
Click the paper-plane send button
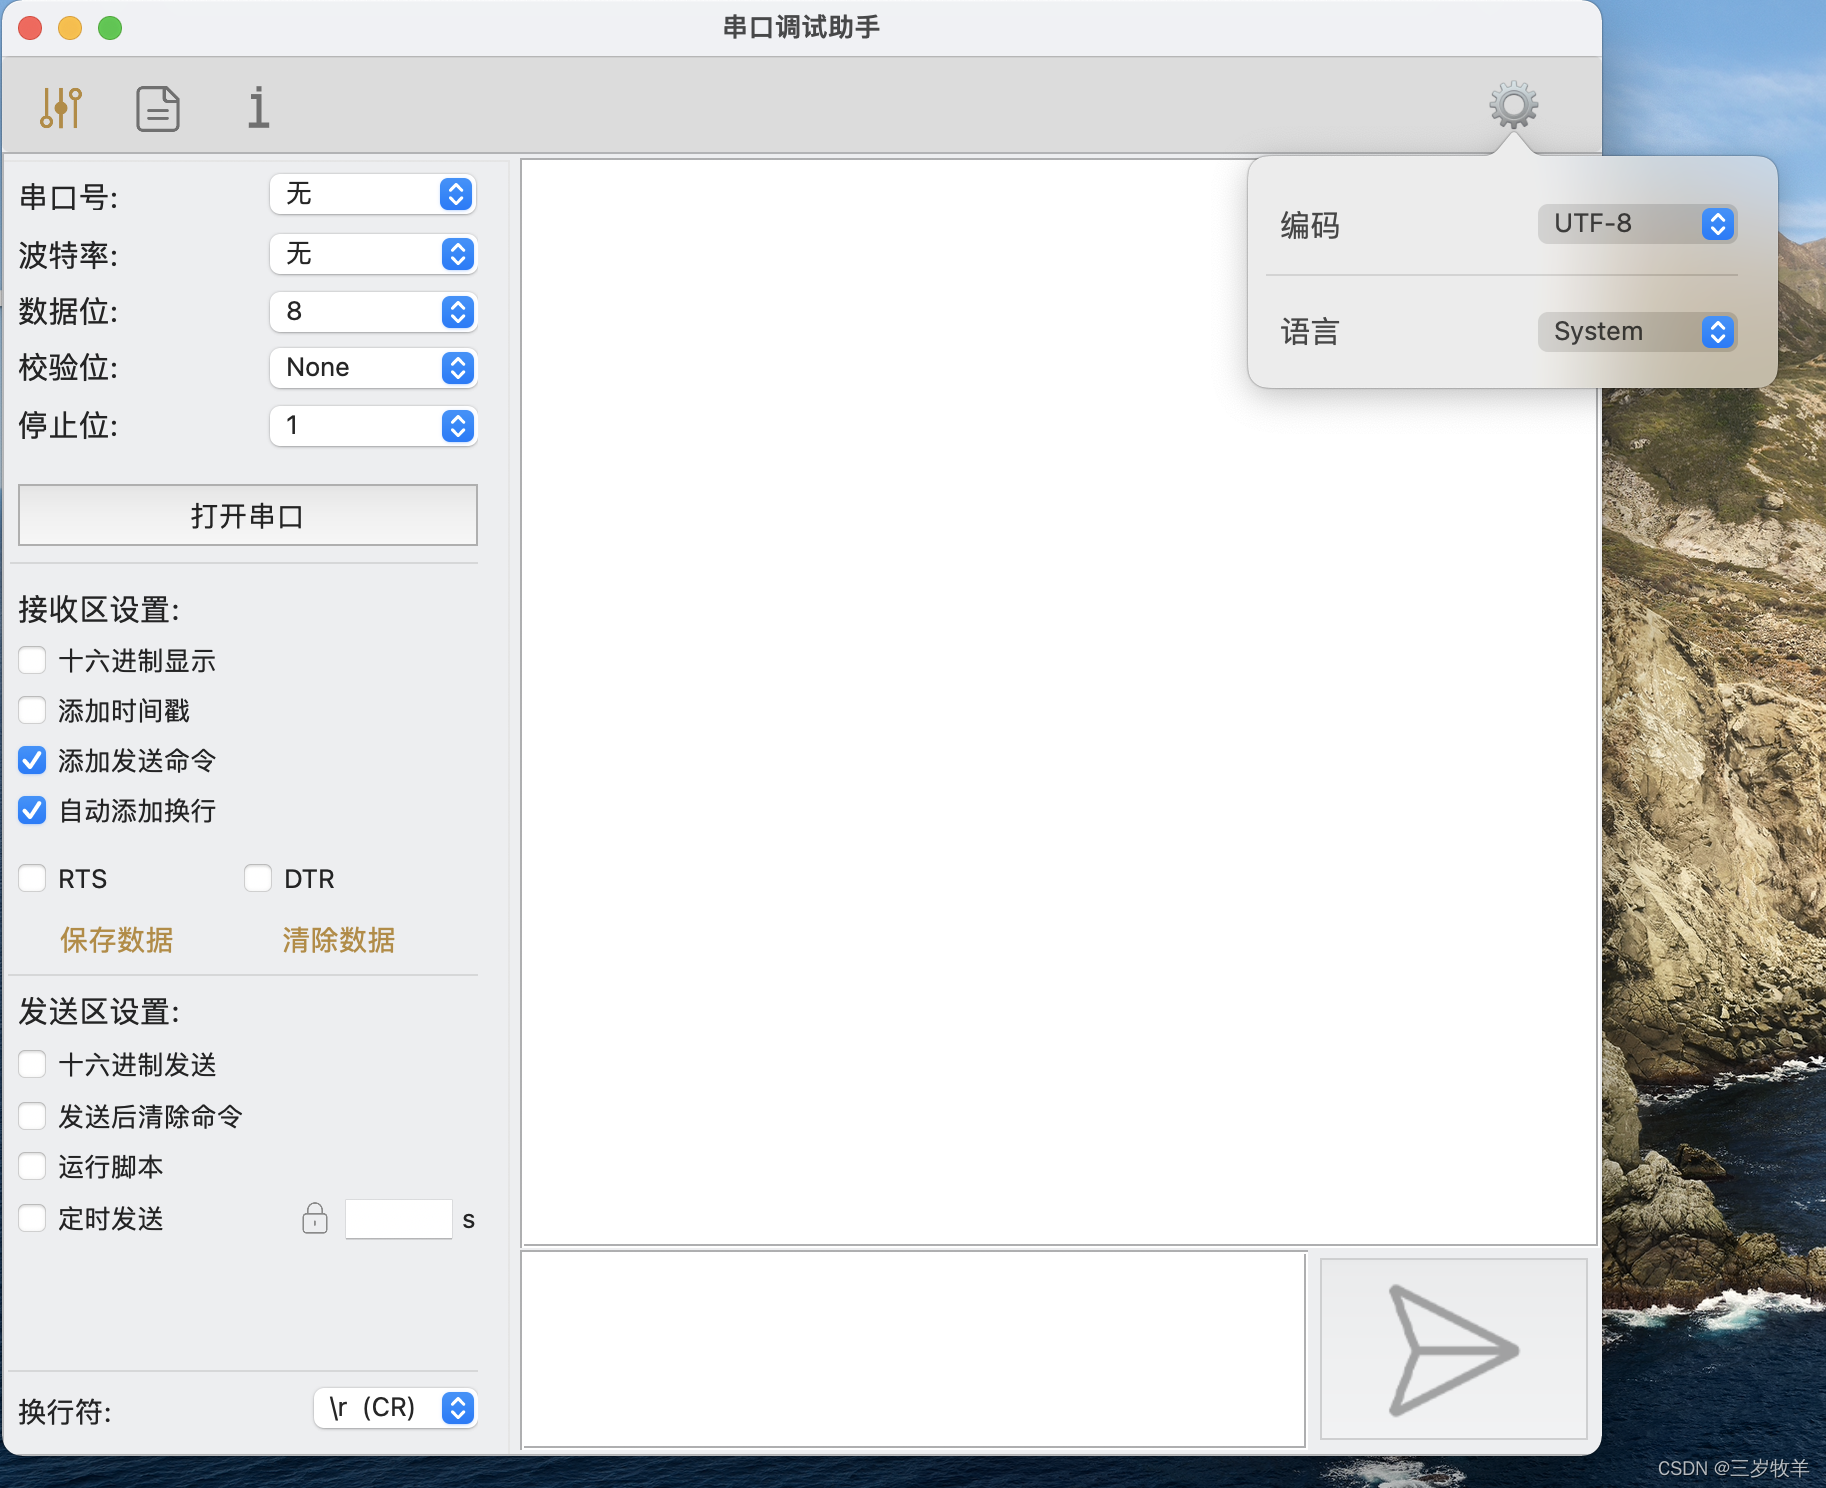[x=1454, y=1349]
